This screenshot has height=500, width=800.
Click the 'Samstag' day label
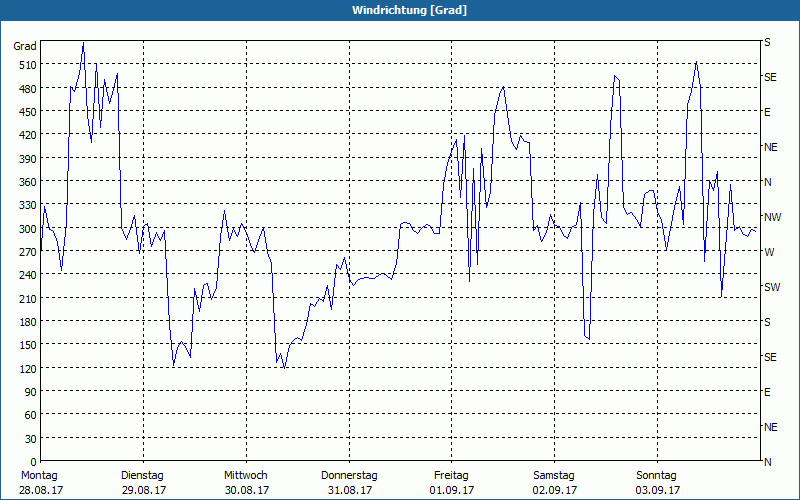554,476
